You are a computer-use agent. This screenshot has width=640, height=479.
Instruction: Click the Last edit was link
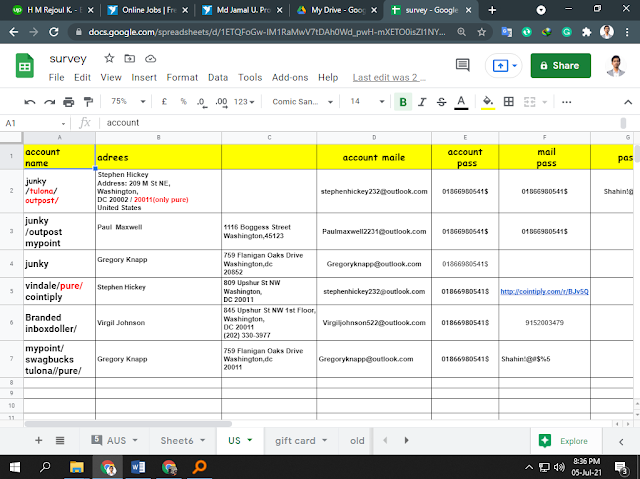pos(389,78)
